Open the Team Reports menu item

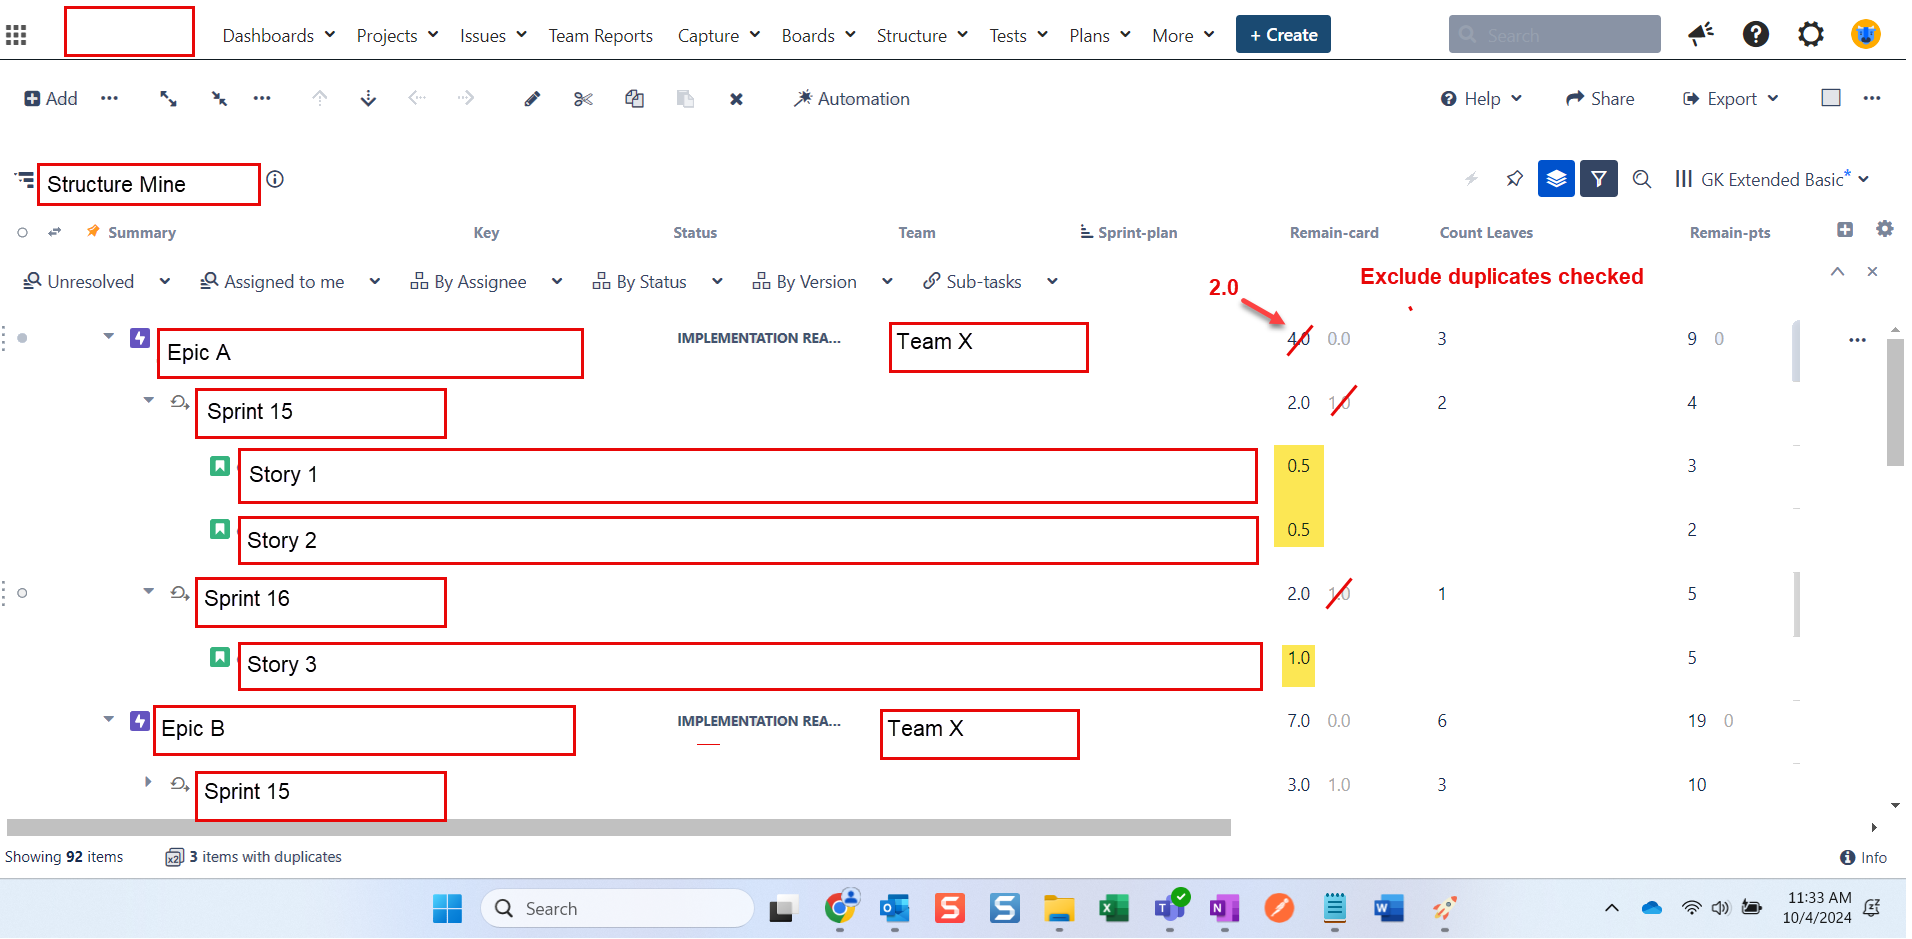(600, 35)
